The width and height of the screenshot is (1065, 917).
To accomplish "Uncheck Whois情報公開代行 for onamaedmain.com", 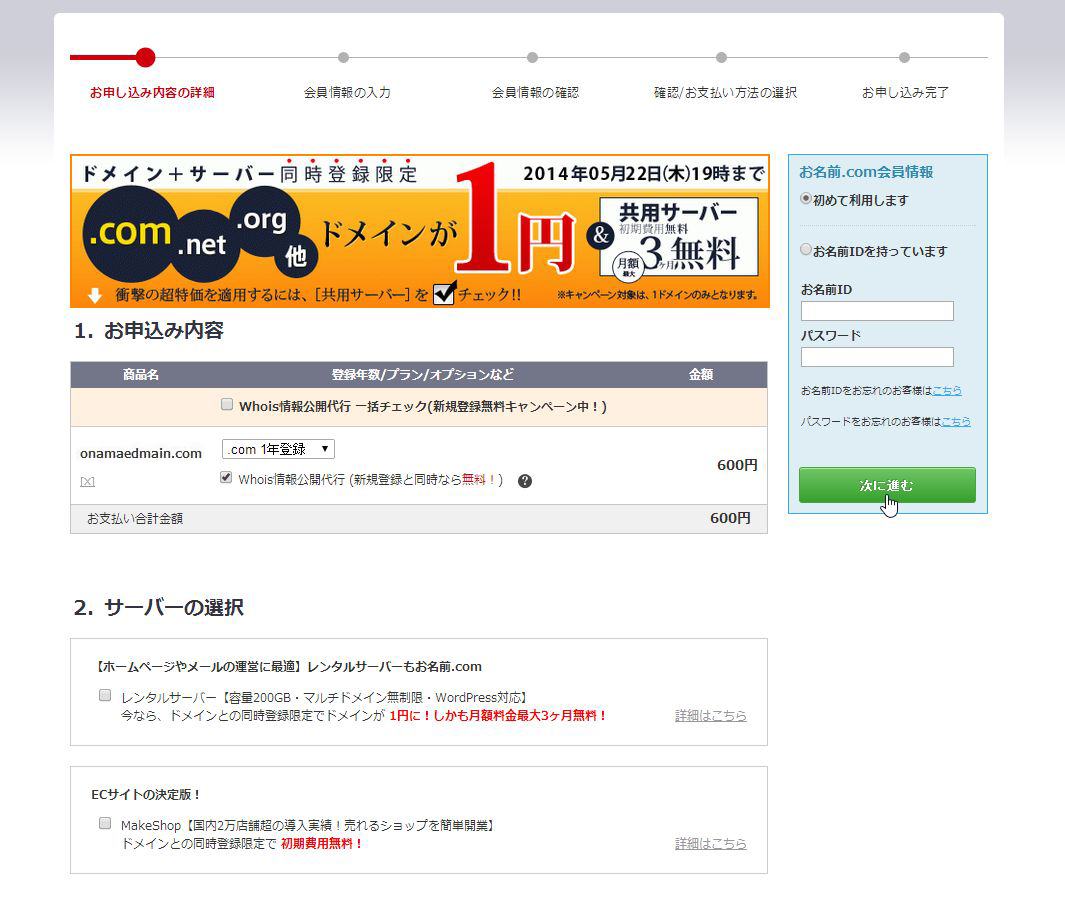I will pos(226,478).
